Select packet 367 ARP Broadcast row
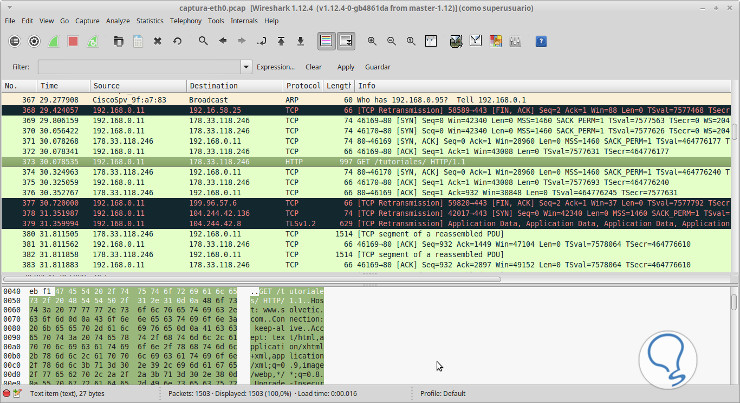Image resolution: width=740 pixels, height=403 pixels. [366, 100]
